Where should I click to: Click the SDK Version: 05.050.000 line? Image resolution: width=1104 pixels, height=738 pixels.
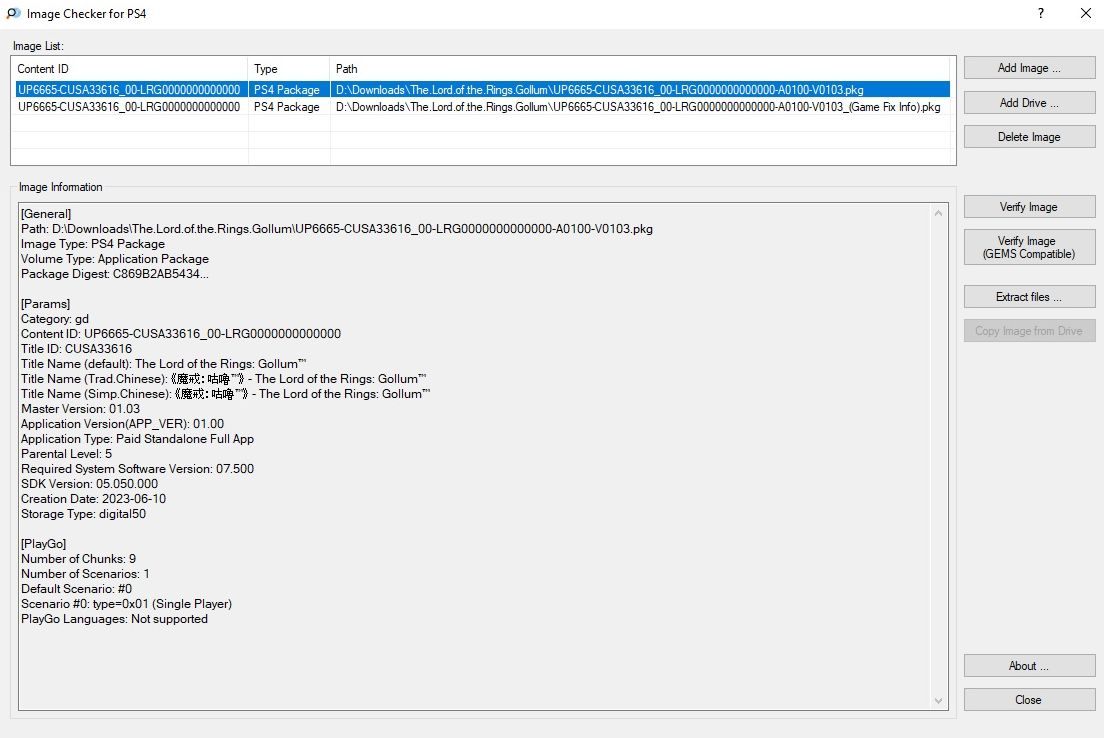coord(89,484)
